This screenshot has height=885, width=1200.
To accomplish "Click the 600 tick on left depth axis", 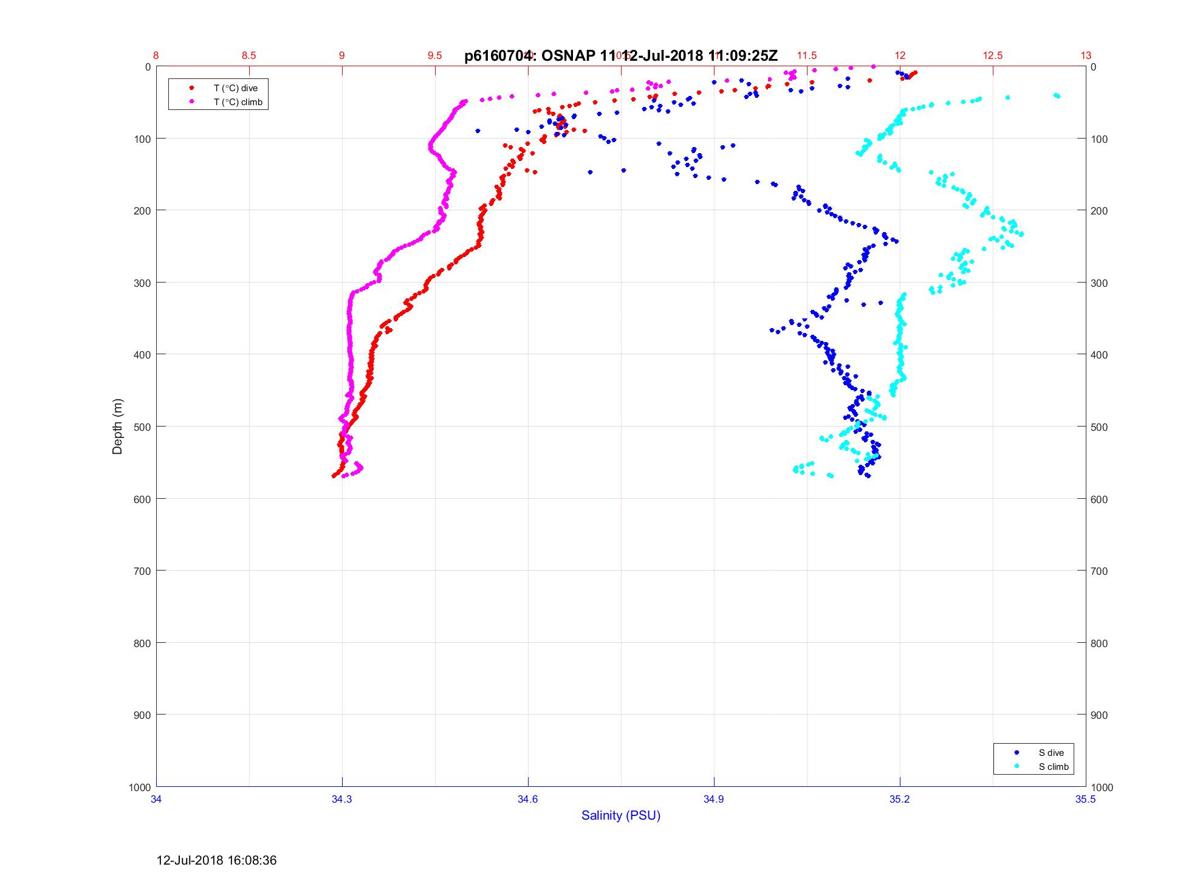I will click(x=143, y=499).
